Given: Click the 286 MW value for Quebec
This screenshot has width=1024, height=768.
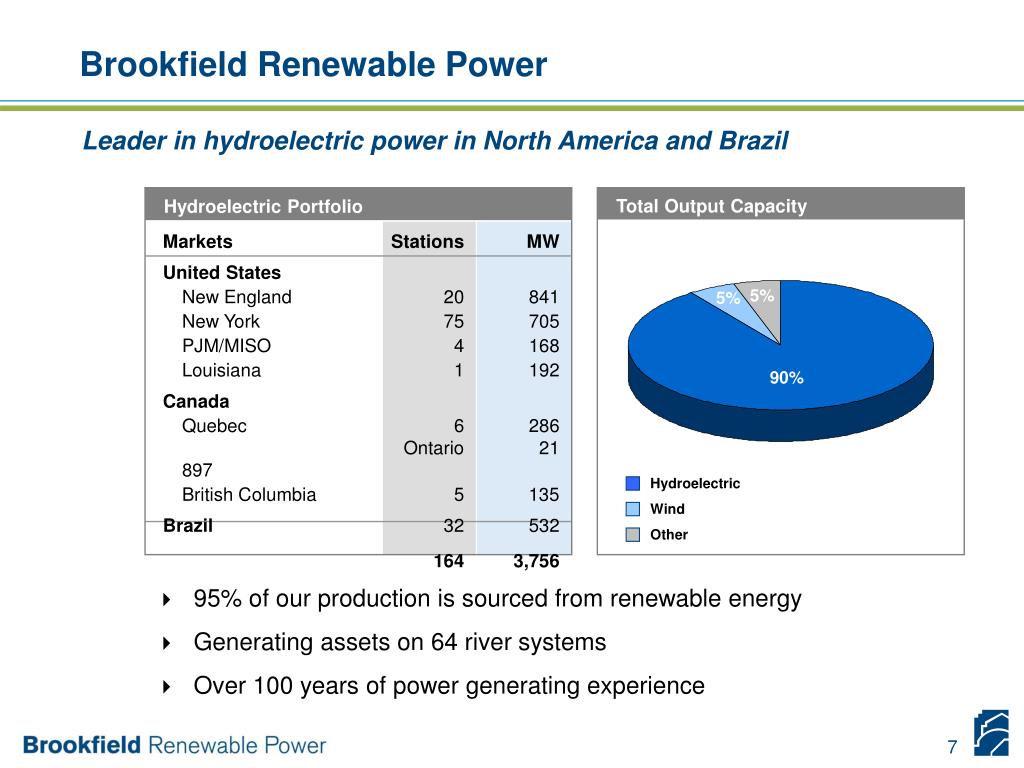Looking at the screenshot, I should click(x=543, y=426).
